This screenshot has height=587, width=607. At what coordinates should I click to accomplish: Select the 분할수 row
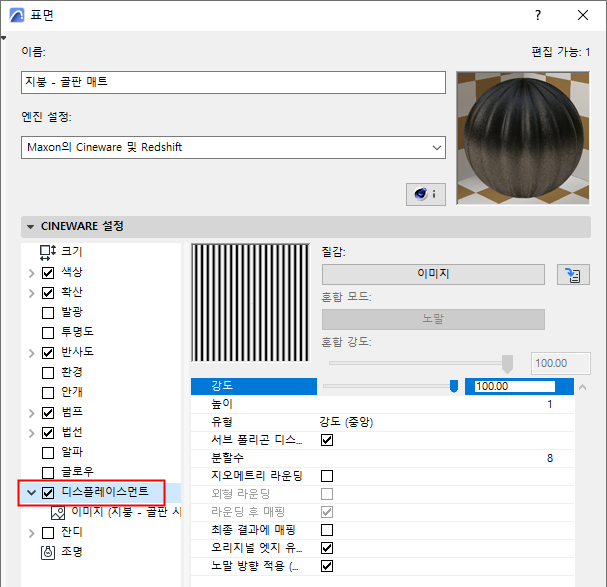(382, 458)
